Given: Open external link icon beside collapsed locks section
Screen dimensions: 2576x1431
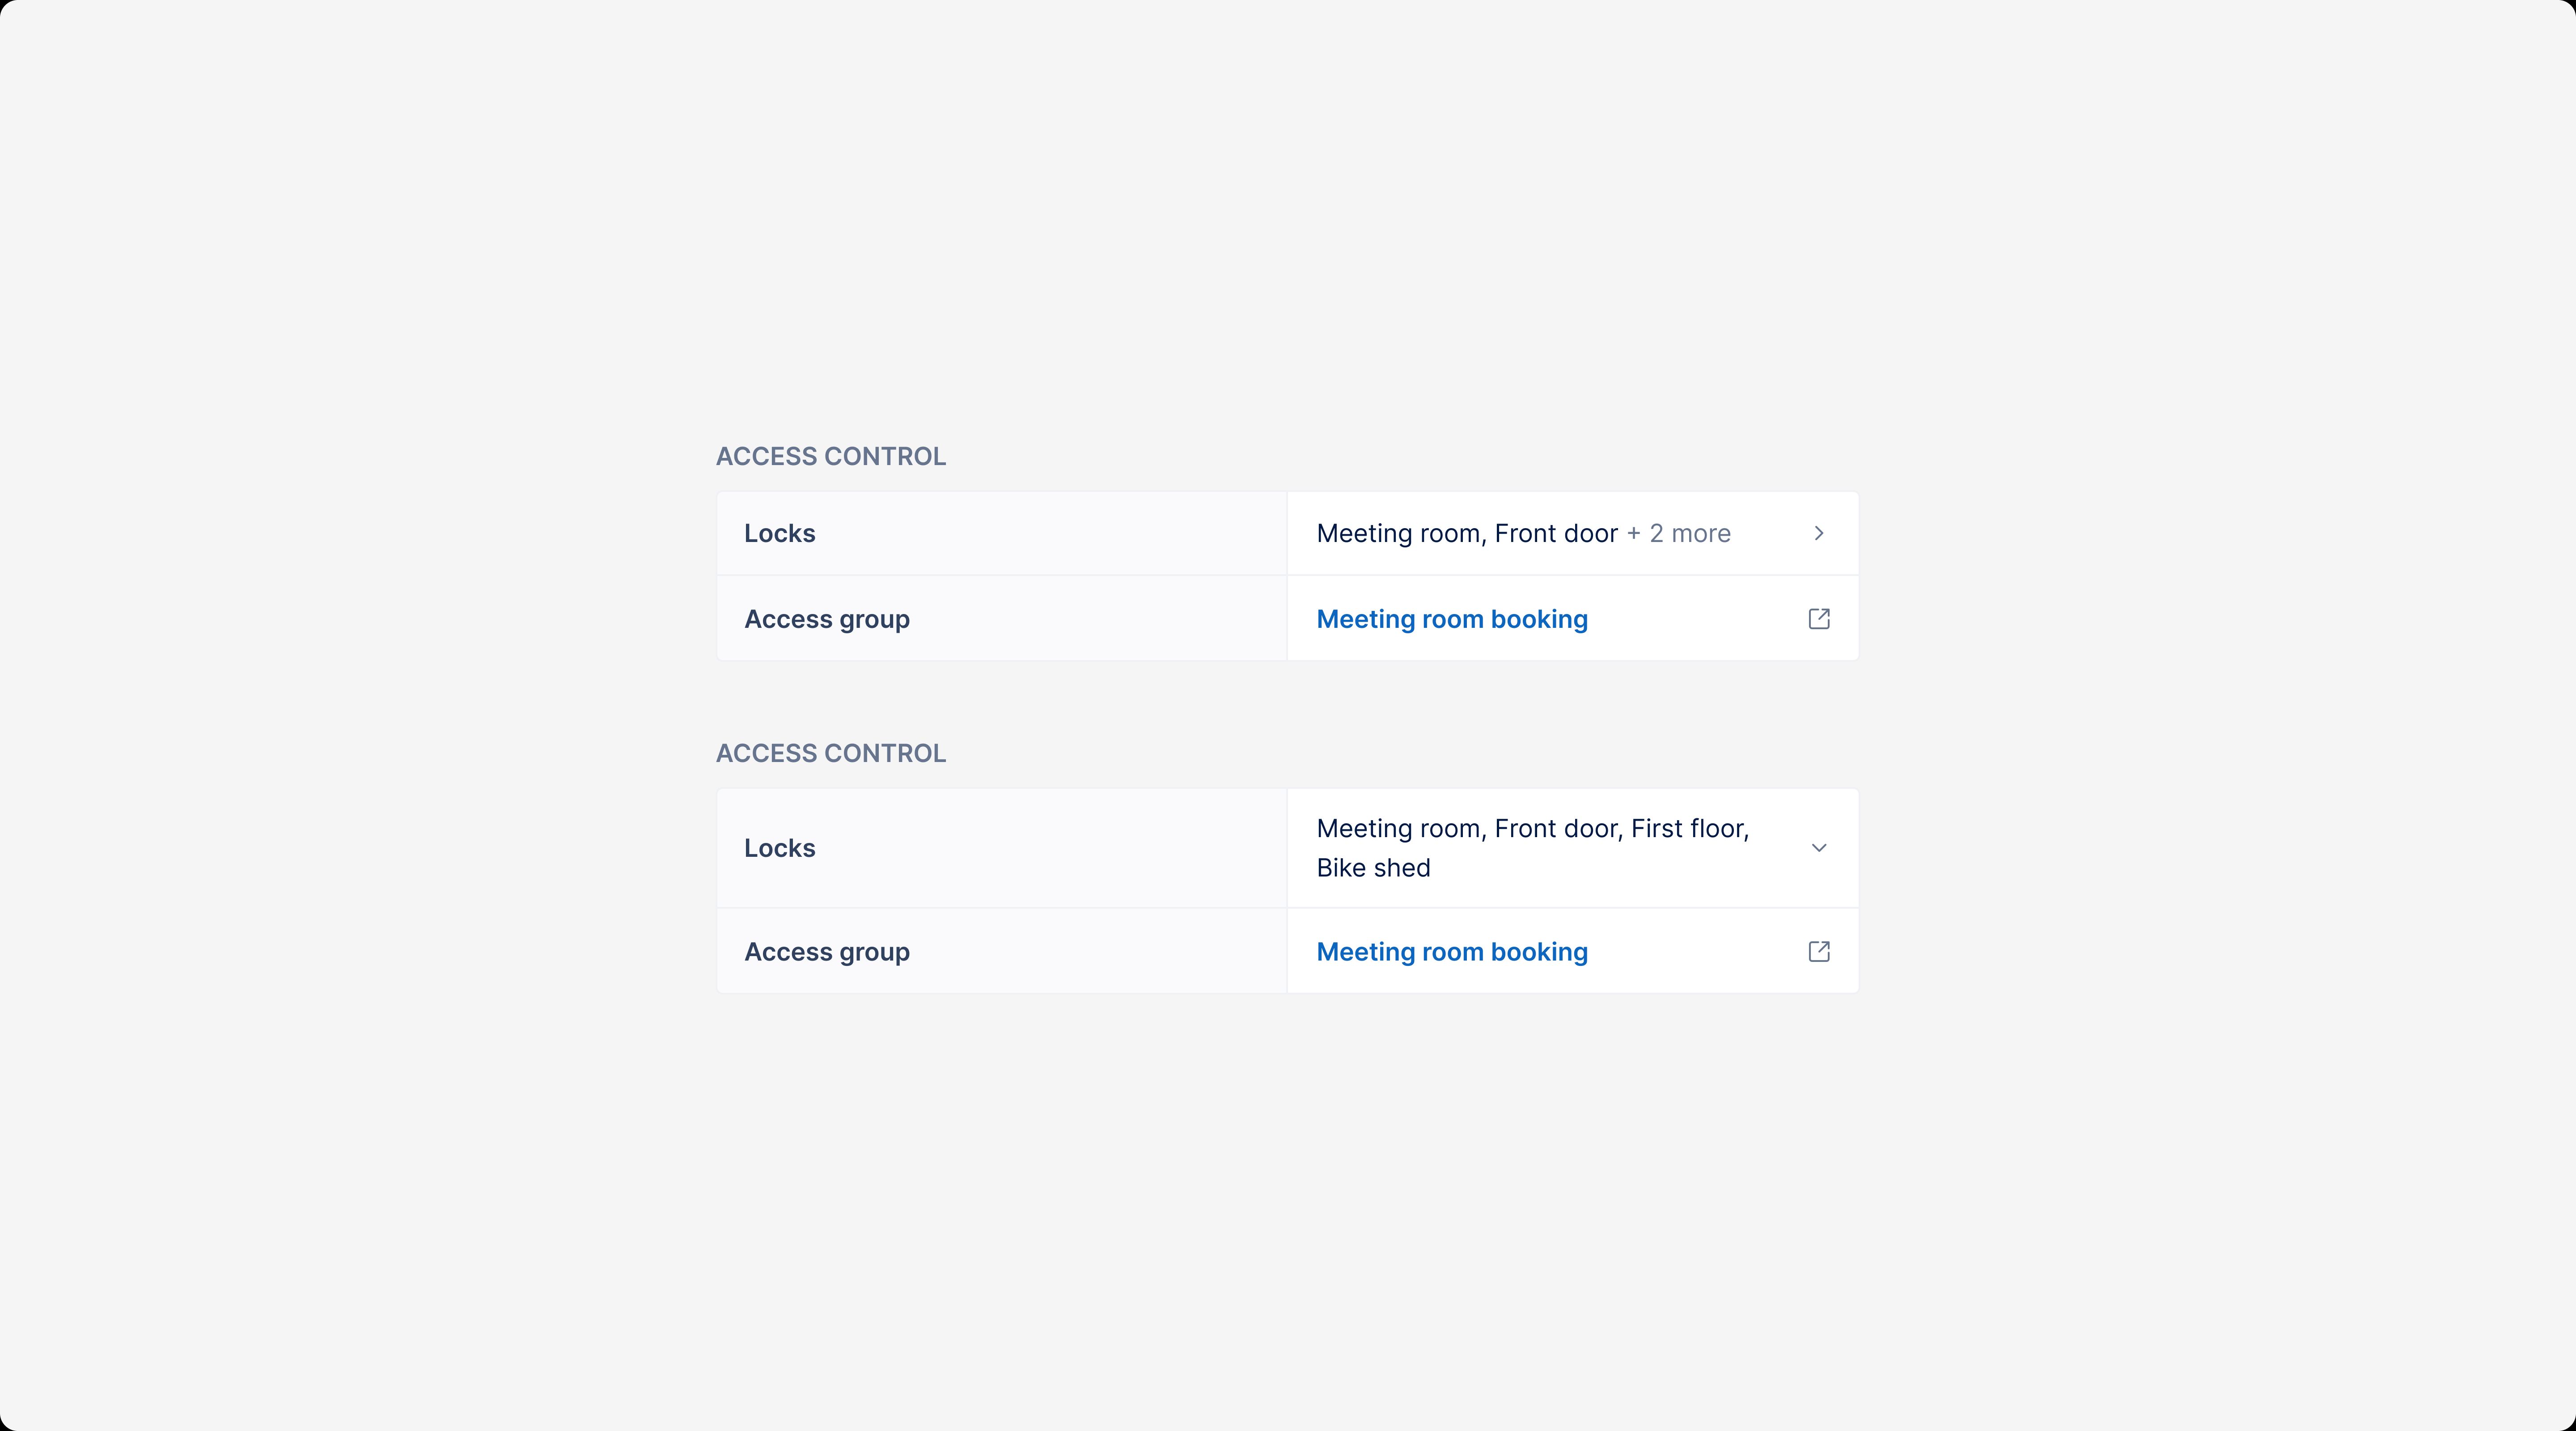Looking at the screenshot, I should point(1819,619).
